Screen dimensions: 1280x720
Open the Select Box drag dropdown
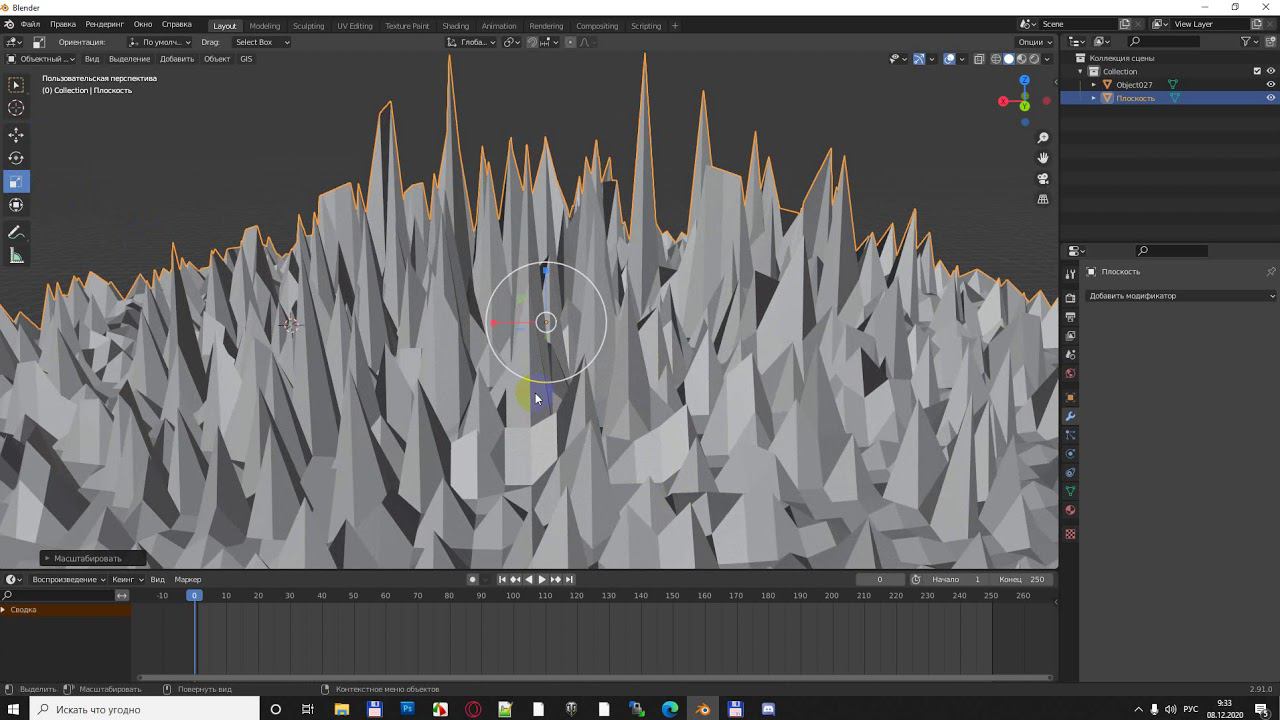(x=262, y=42)
